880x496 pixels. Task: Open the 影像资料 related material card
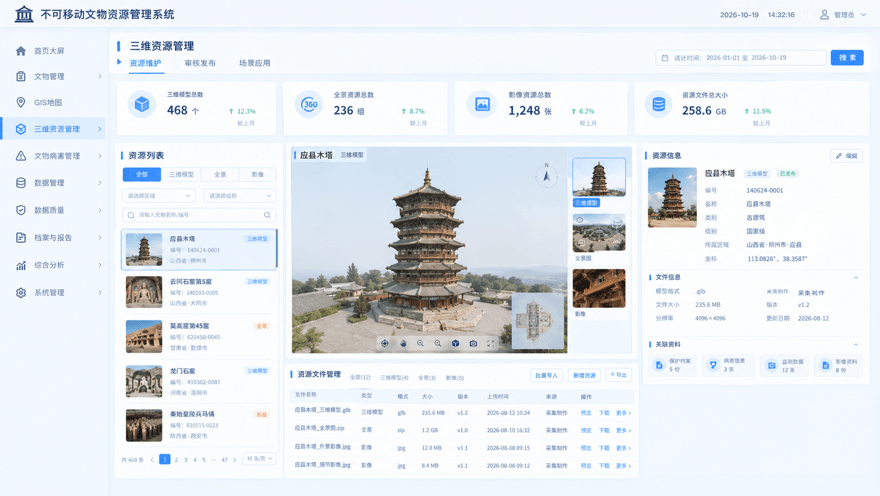(x=839, y=365)
